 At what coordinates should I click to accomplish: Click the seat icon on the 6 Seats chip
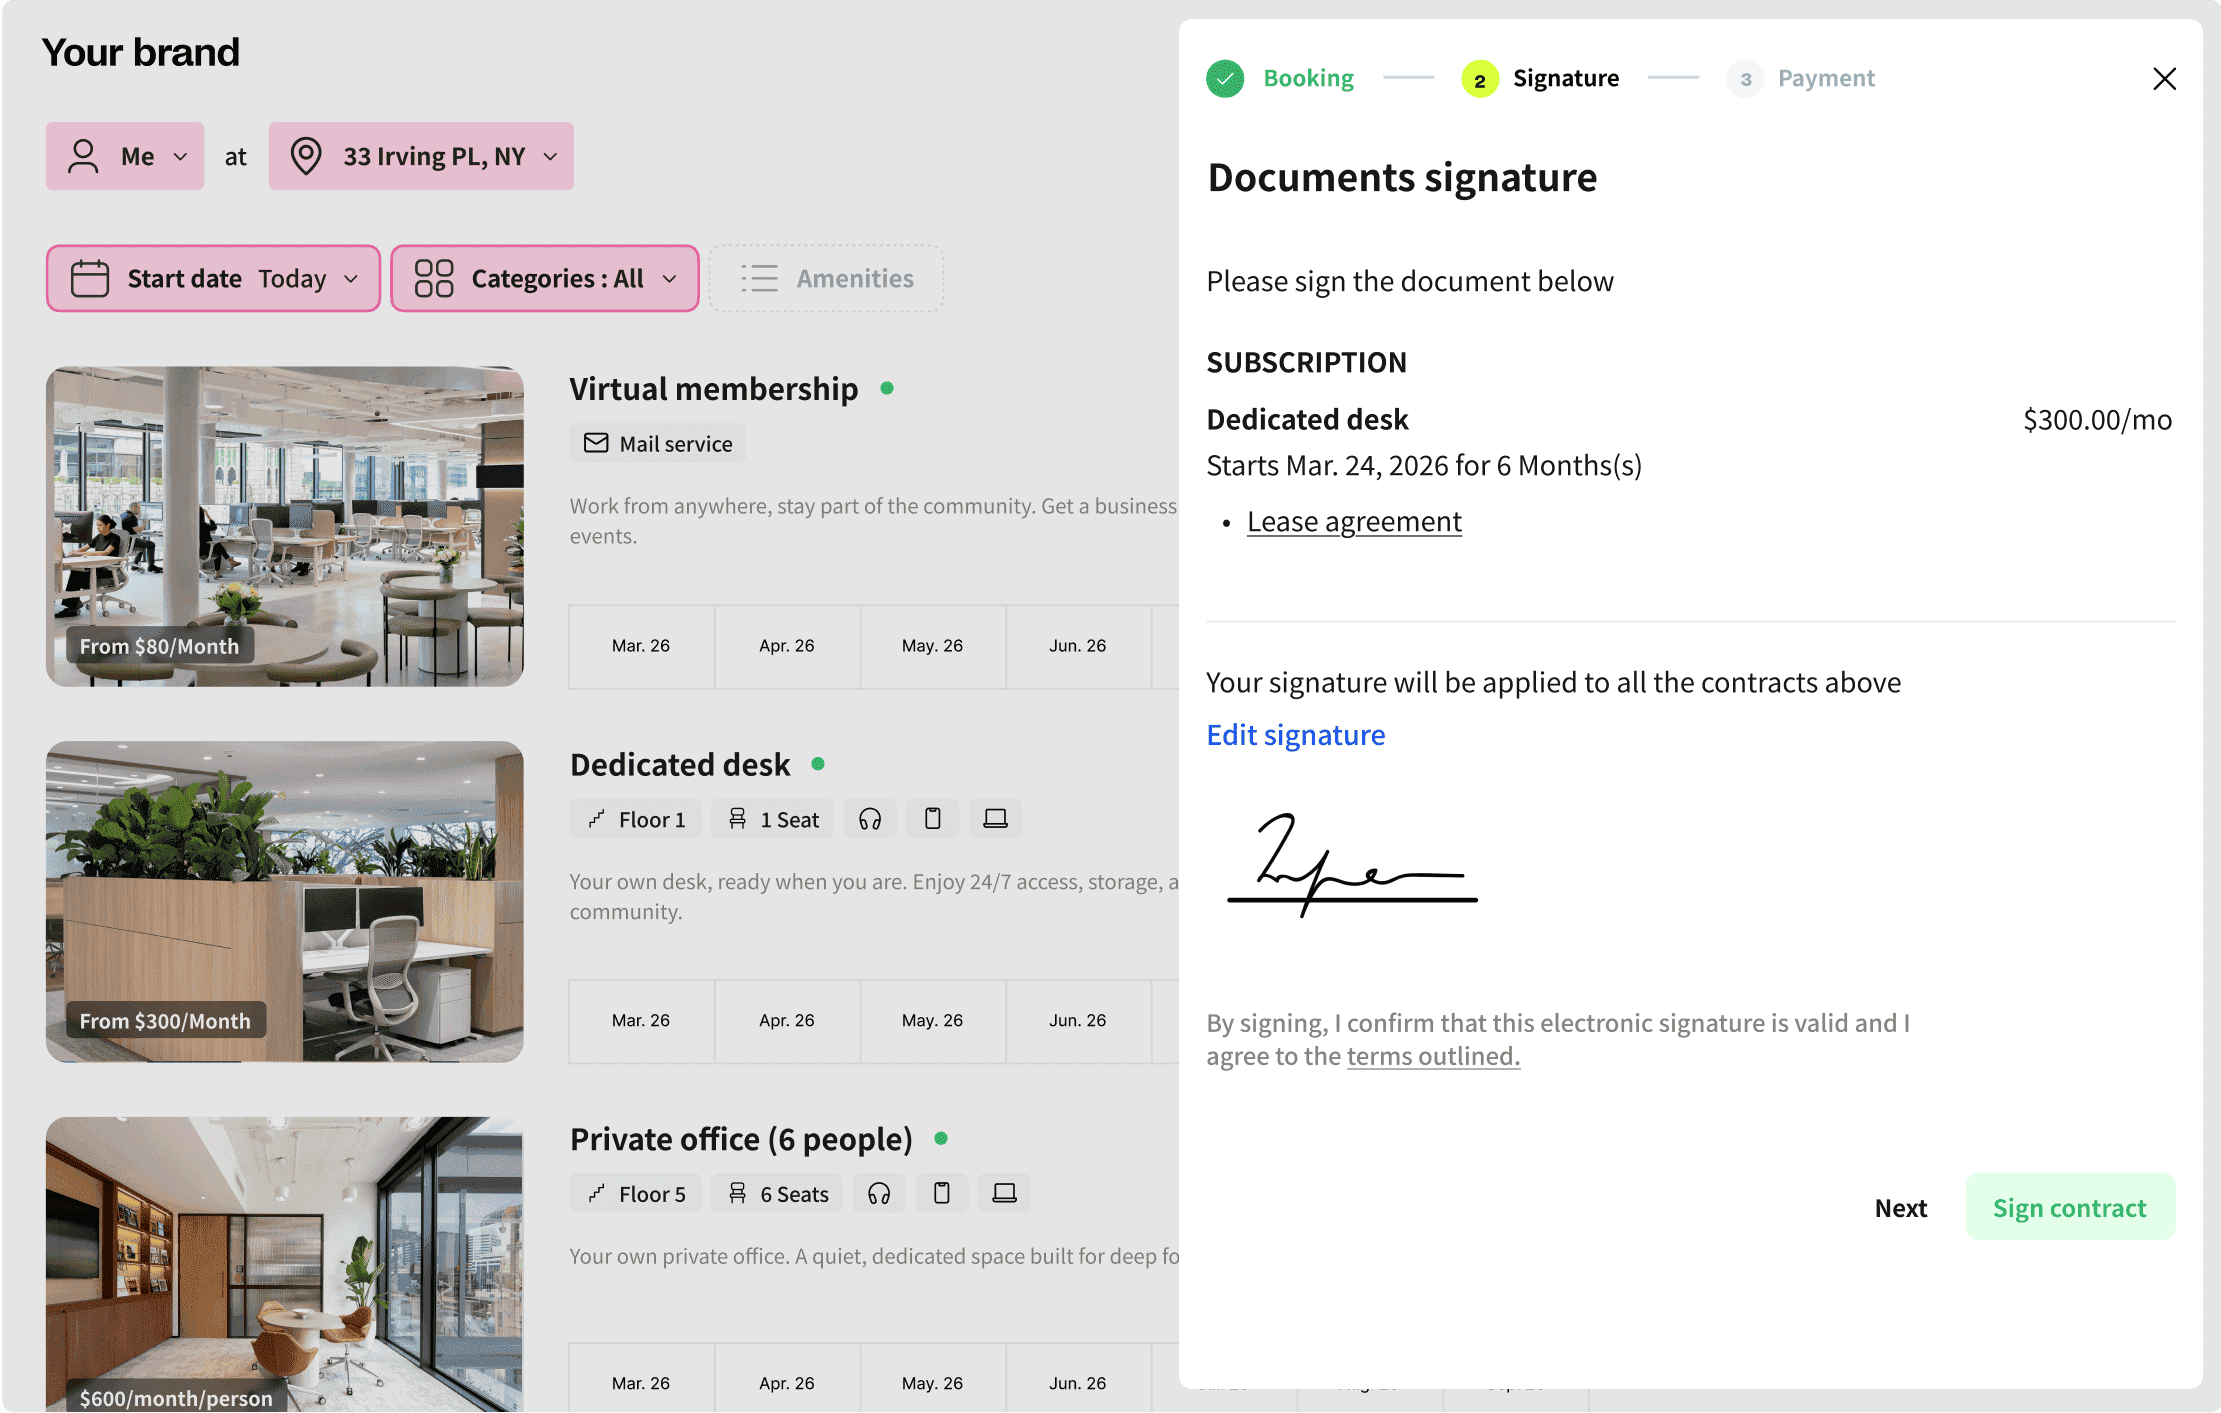[737, 1193]
